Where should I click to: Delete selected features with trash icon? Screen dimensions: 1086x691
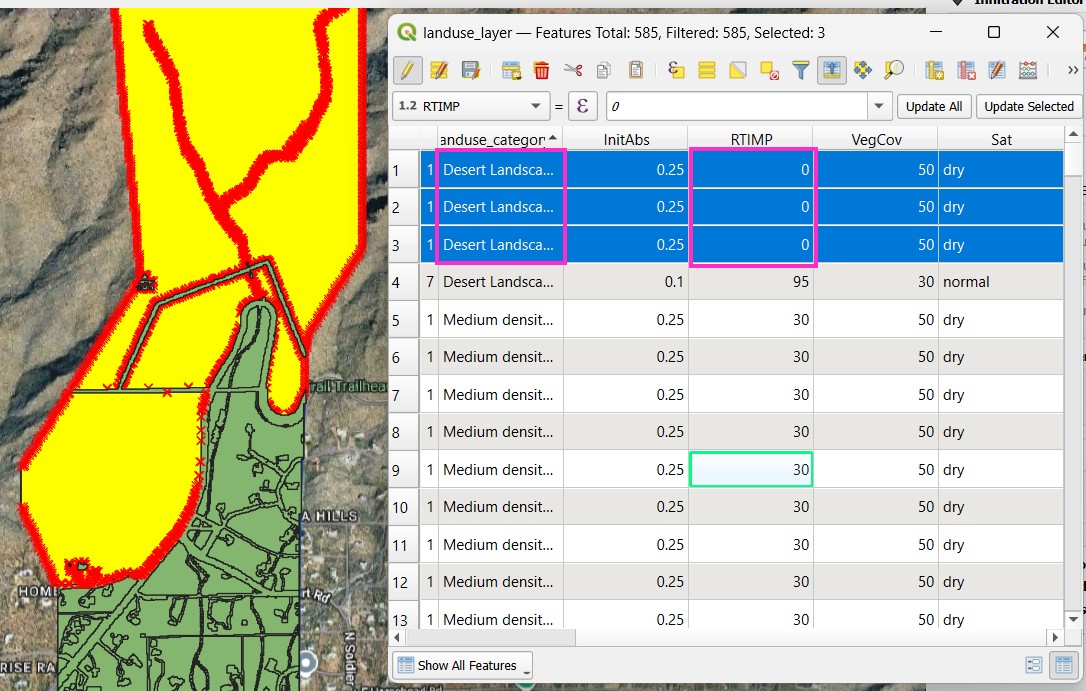click(541, 70)
